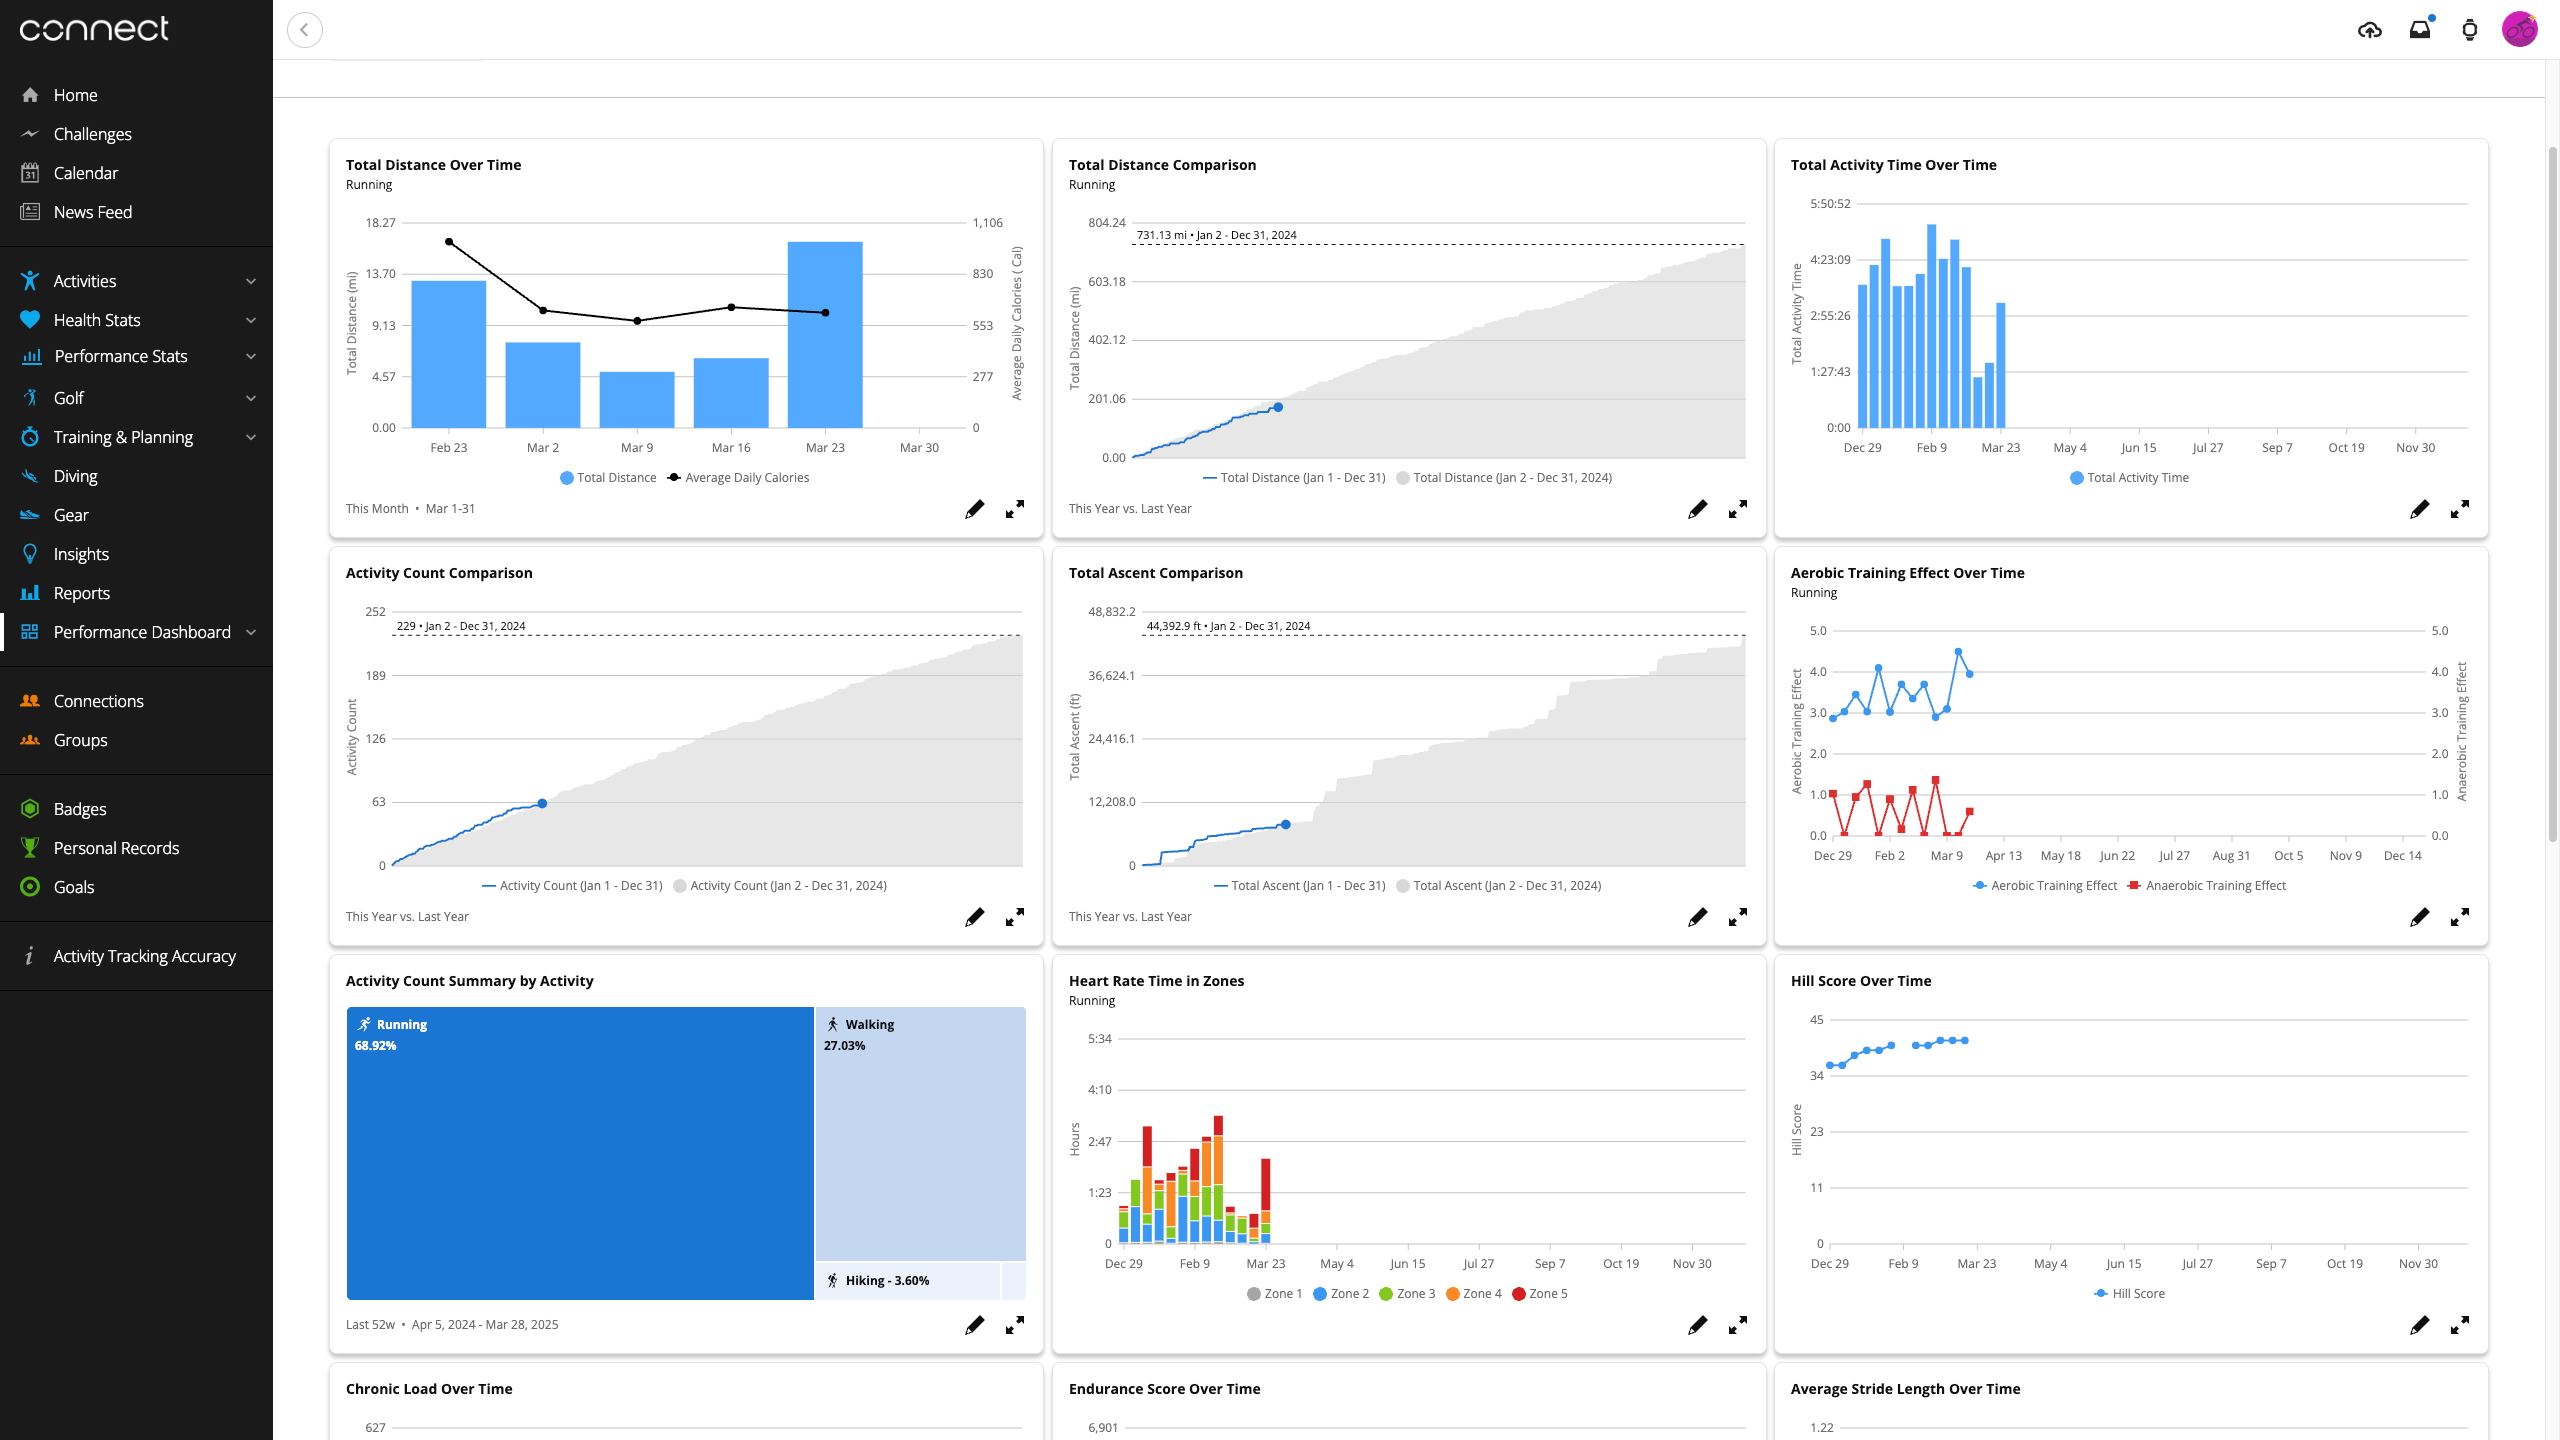Open the Personal Records page

[x=116, y=847]
